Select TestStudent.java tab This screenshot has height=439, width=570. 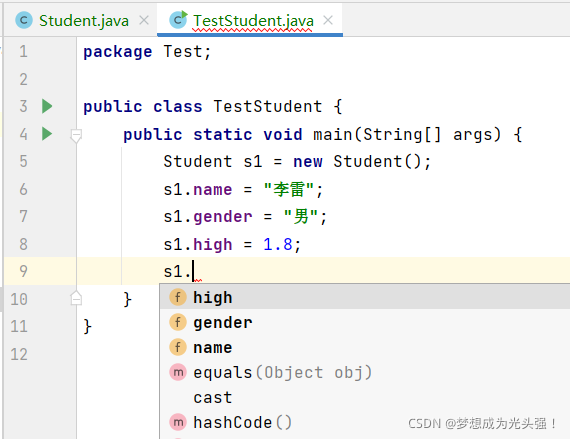[x=253, y=20]
